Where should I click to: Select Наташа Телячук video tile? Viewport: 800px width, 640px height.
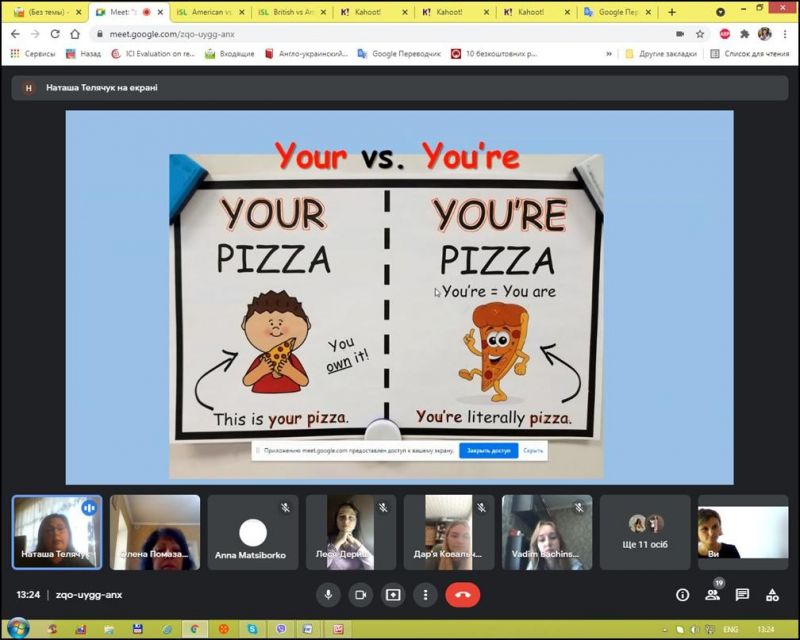point(57,532)
